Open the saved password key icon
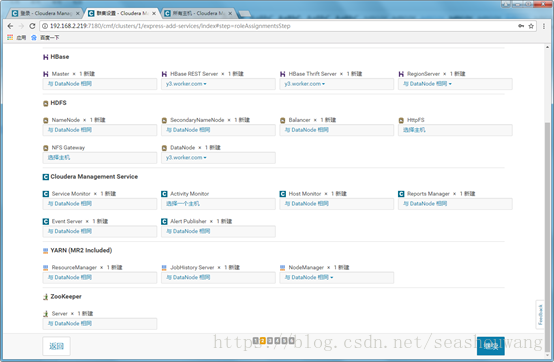 click(x=521, y=26)
